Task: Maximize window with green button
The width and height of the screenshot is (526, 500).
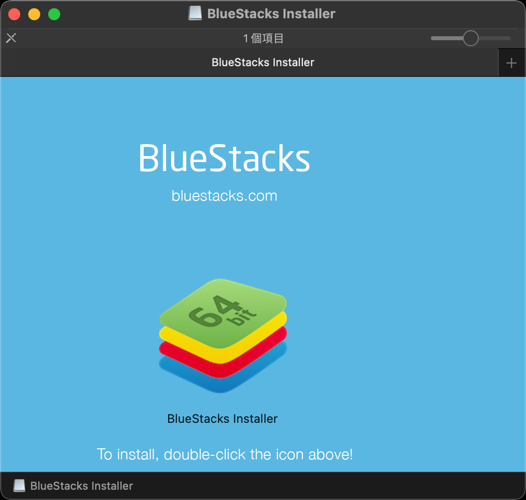Action: coord(54,14)
